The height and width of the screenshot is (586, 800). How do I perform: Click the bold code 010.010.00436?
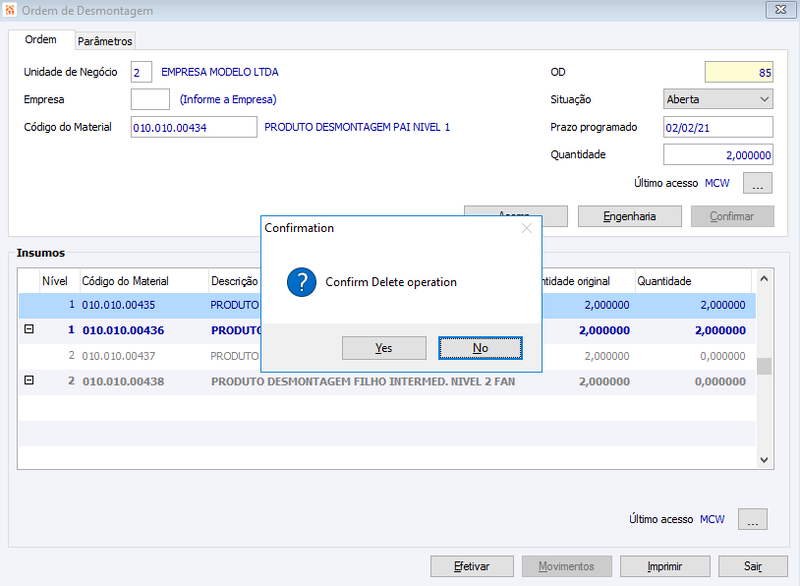[x=123, y=330]
